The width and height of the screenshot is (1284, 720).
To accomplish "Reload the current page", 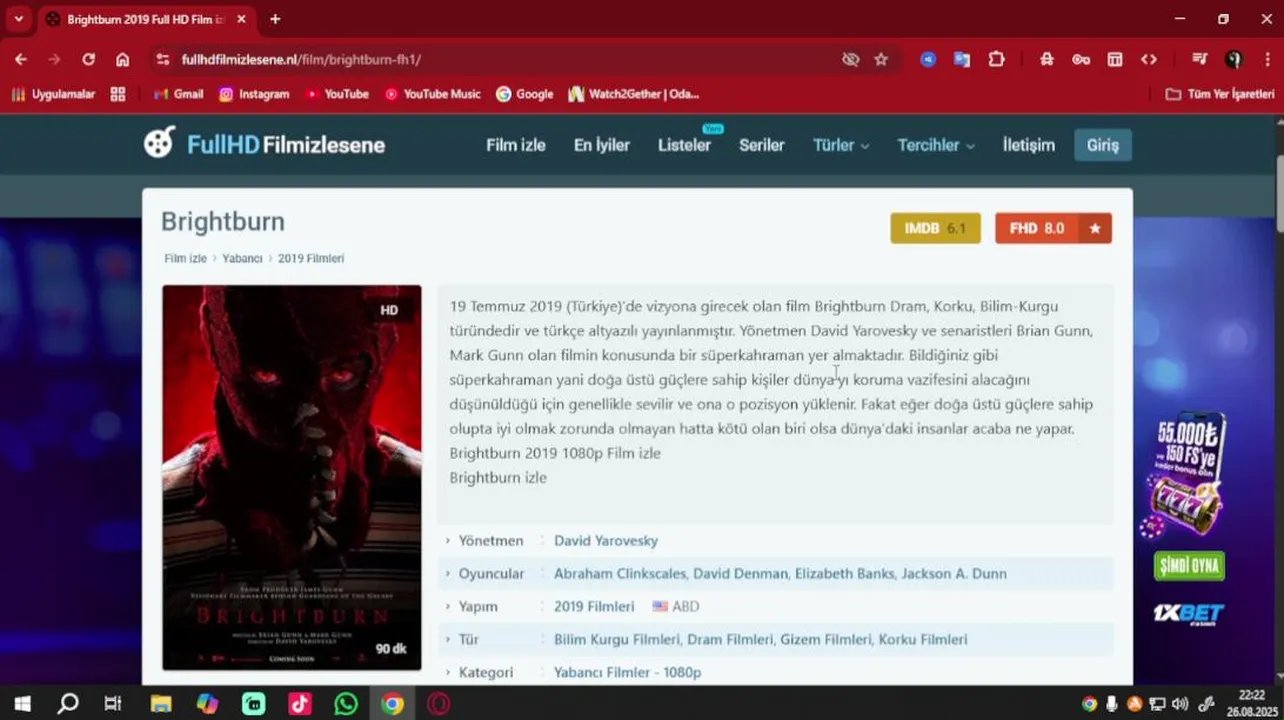I will [88, 59].
